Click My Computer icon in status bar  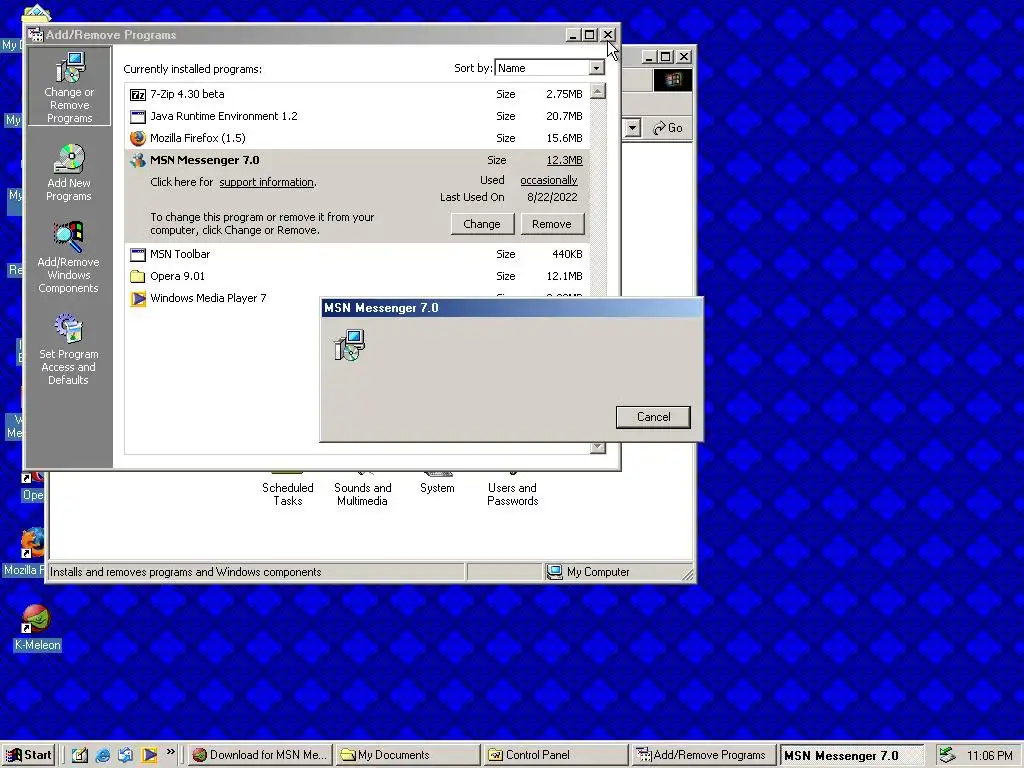554,572
